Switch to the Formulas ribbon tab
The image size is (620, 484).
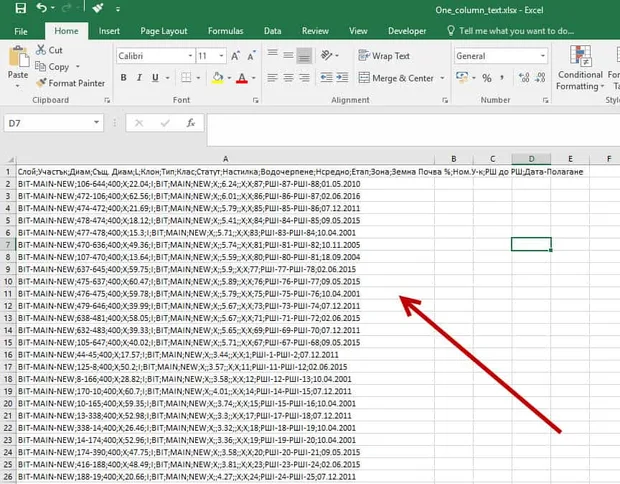pos(225,31)
